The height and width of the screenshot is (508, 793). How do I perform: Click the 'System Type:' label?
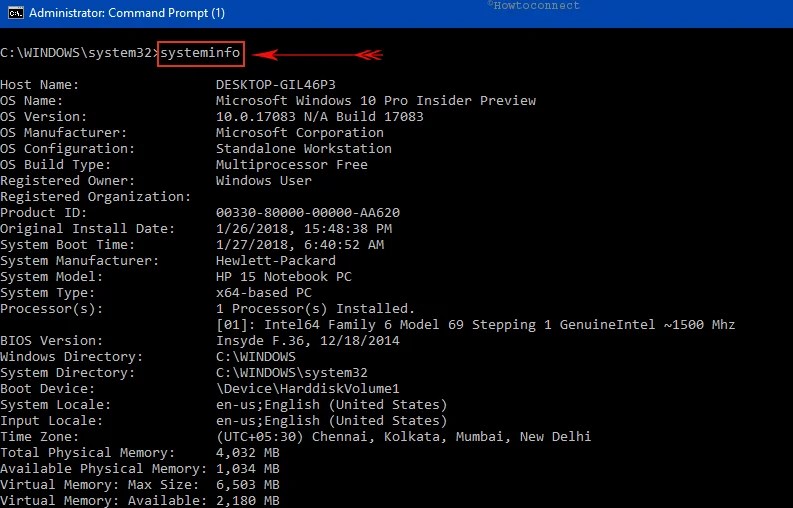48,293
